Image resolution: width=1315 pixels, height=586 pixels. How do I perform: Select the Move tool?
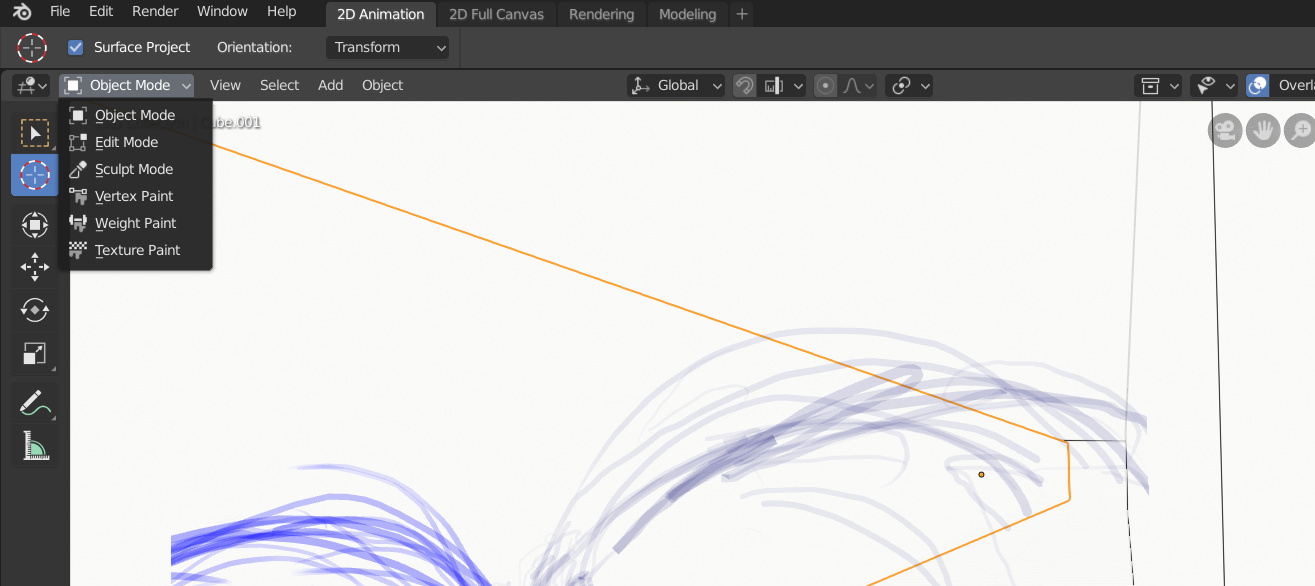pos(34,267)
